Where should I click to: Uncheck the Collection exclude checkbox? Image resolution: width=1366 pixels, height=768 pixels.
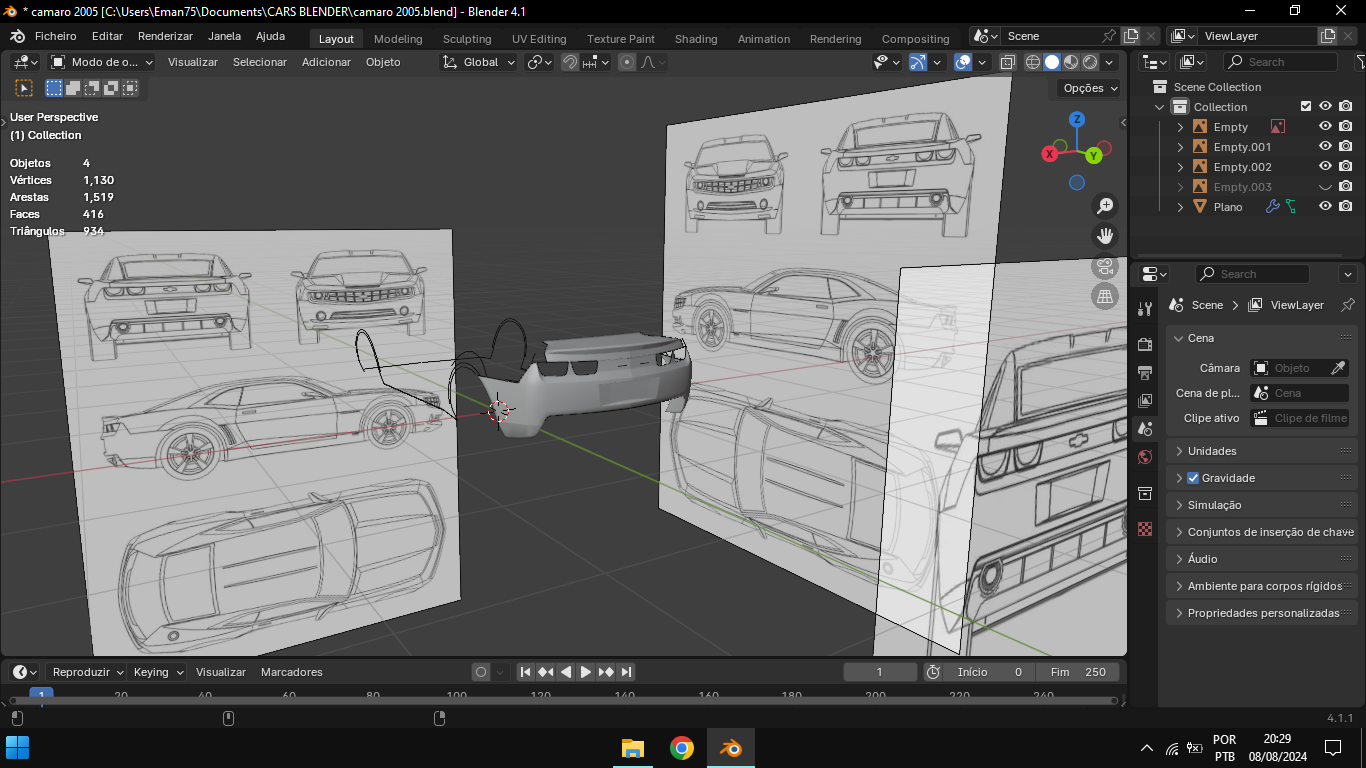[1305, 107]
